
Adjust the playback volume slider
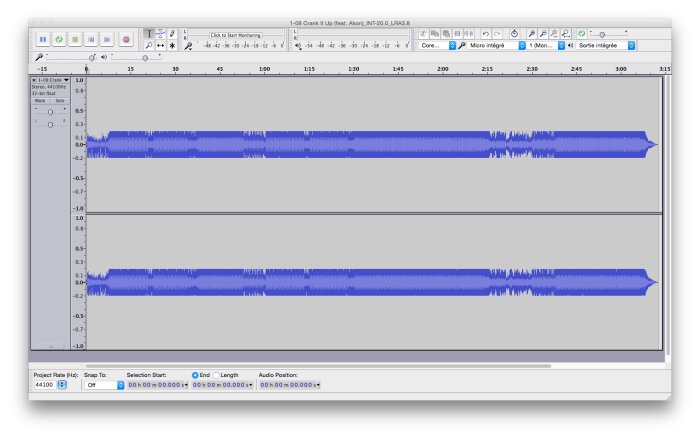coord(136,58)
